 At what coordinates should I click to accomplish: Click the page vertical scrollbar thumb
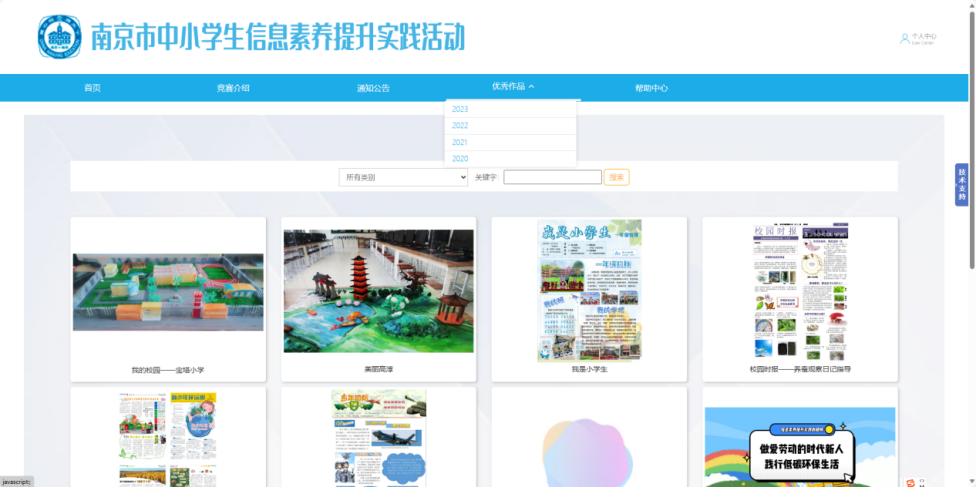972,140
